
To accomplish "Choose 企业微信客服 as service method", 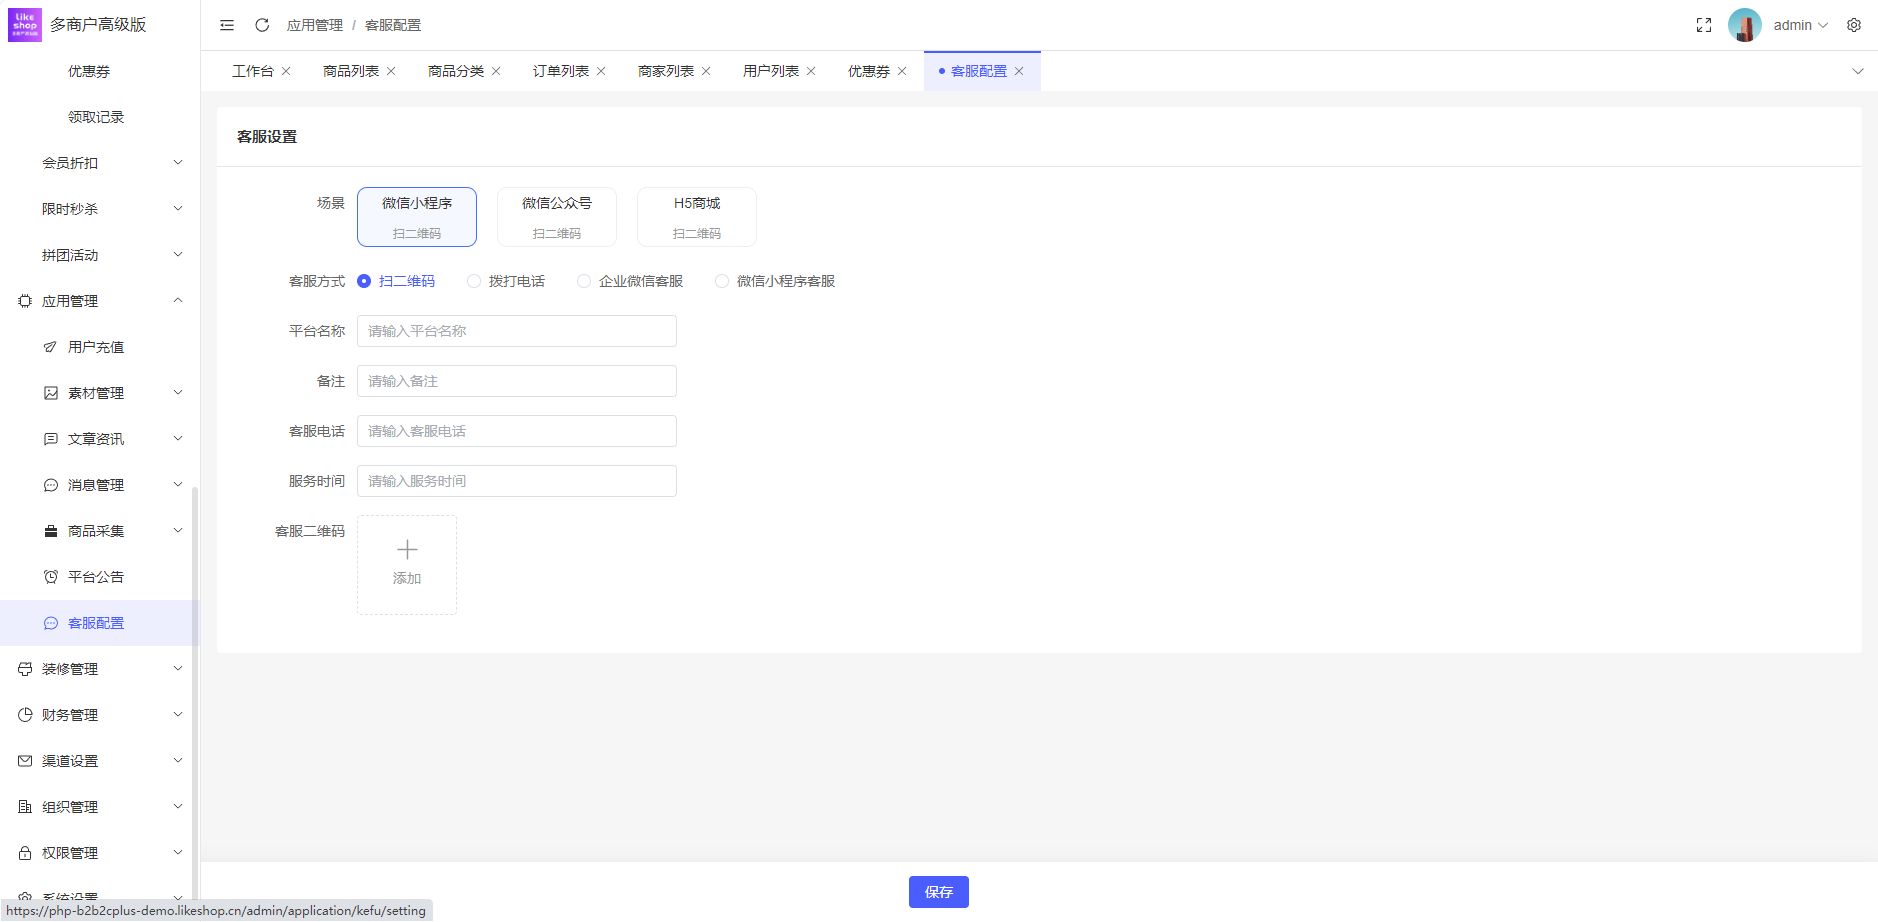I will [584, 281].
